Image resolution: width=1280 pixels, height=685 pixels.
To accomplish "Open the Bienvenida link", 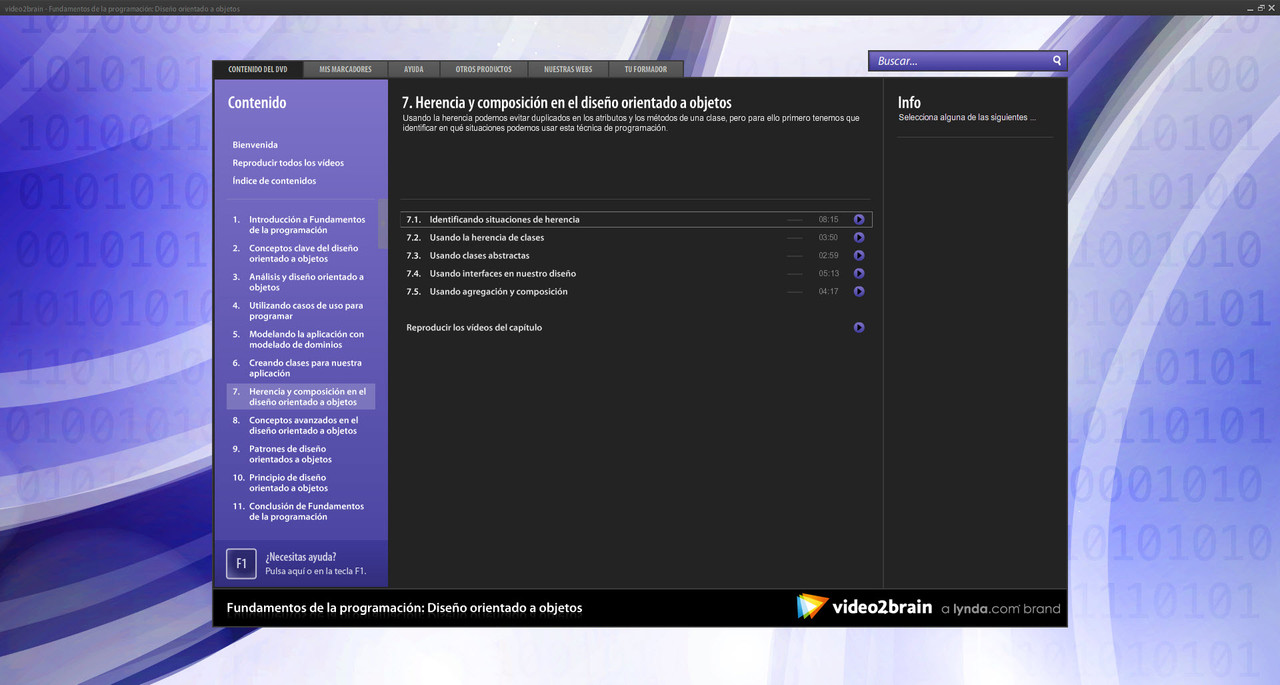I will [x=255, y=145].
